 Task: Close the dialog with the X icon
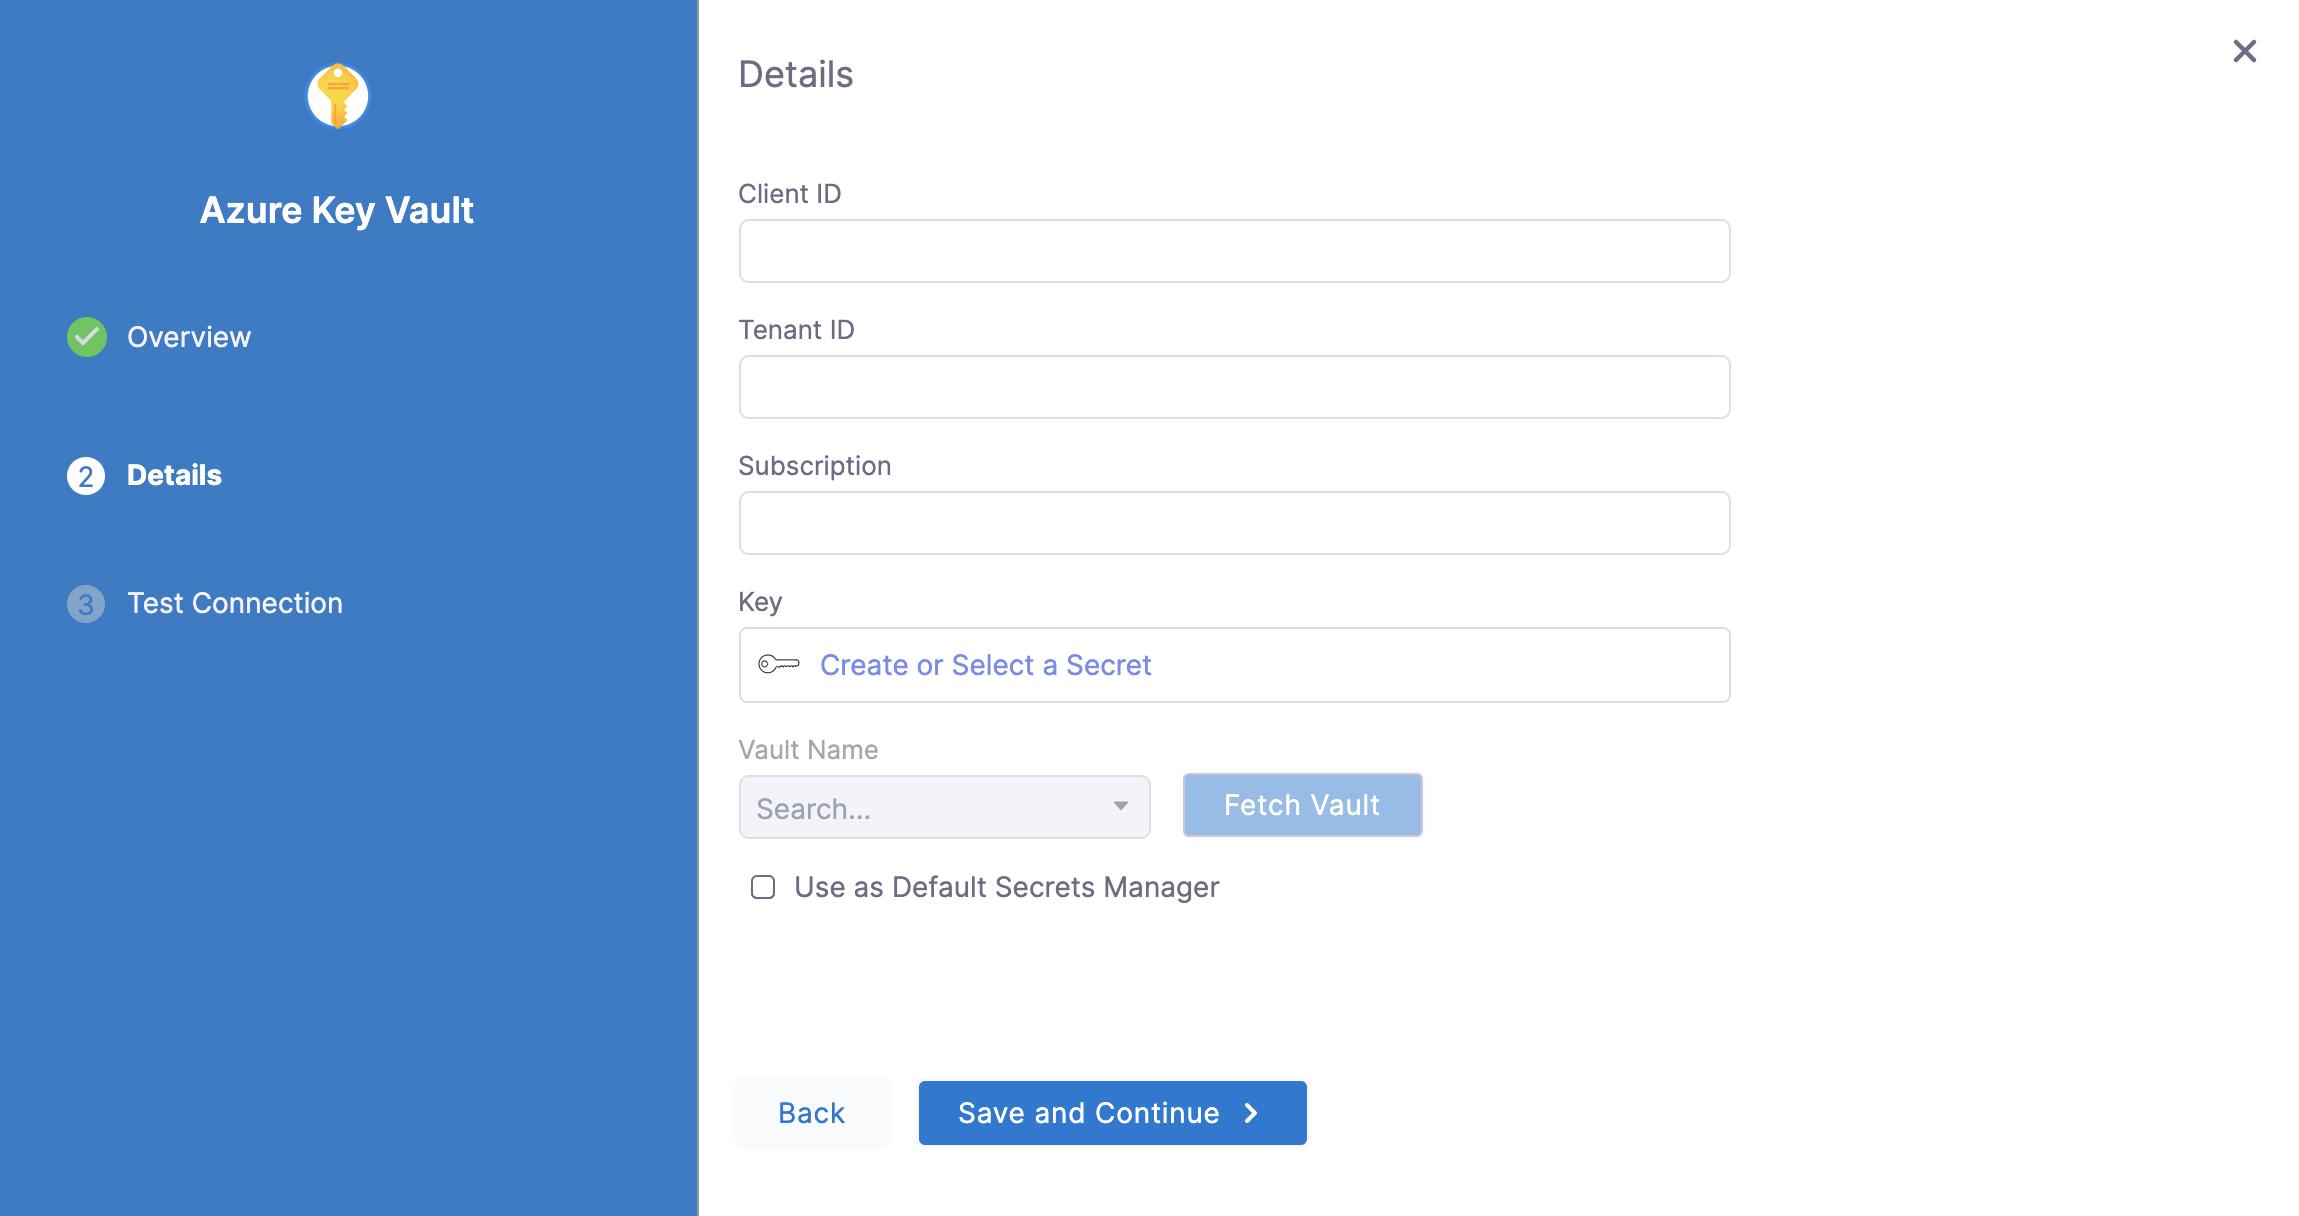[2245, 51]
